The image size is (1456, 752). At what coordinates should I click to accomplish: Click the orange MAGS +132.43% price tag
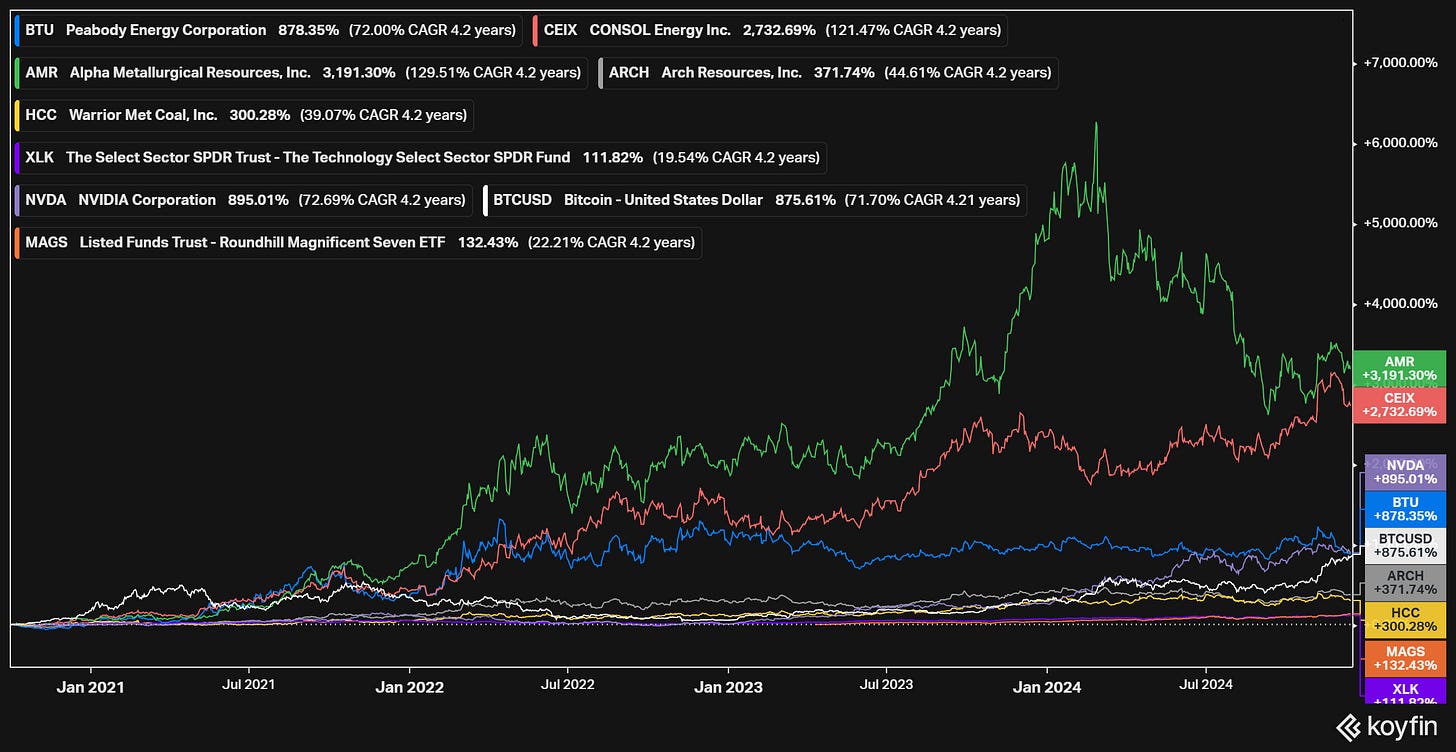[1405, 658]
